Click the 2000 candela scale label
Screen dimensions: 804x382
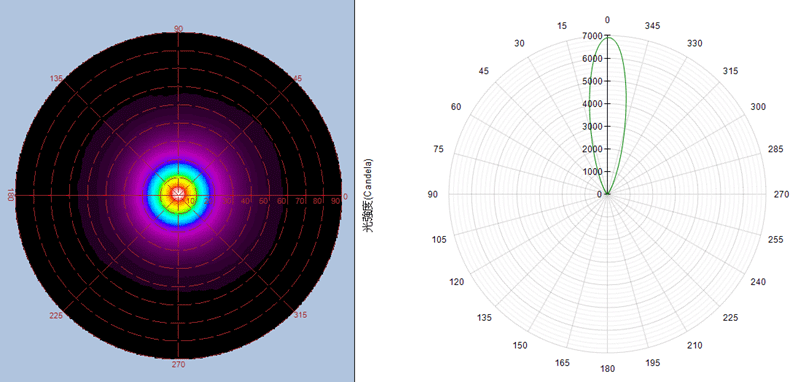pos(593,149)
